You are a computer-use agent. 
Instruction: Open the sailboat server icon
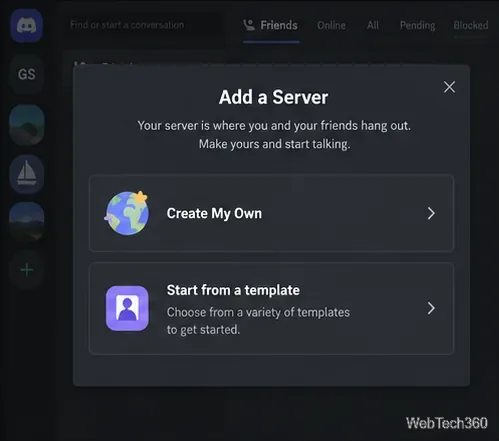(x=27, y=174)
